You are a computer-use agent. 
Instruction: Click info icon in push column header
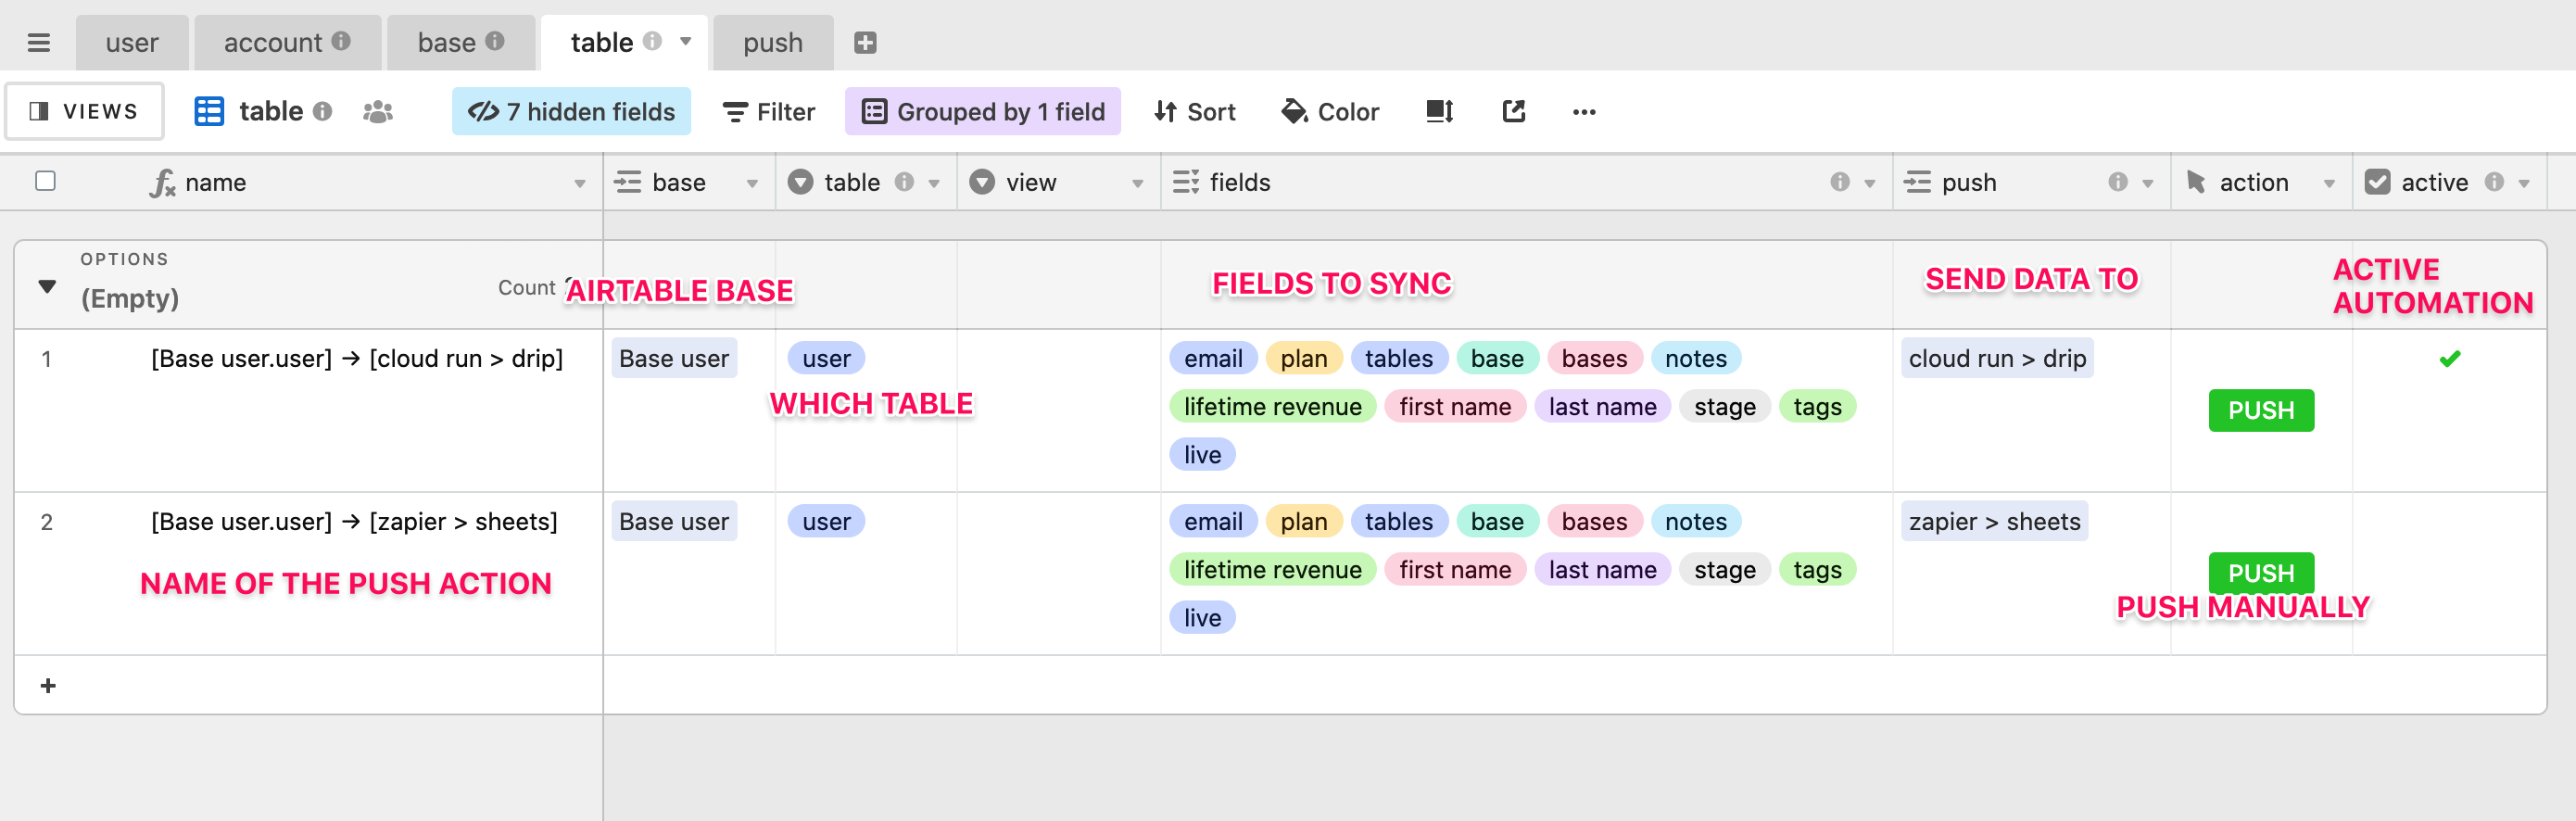[2117, 182]
